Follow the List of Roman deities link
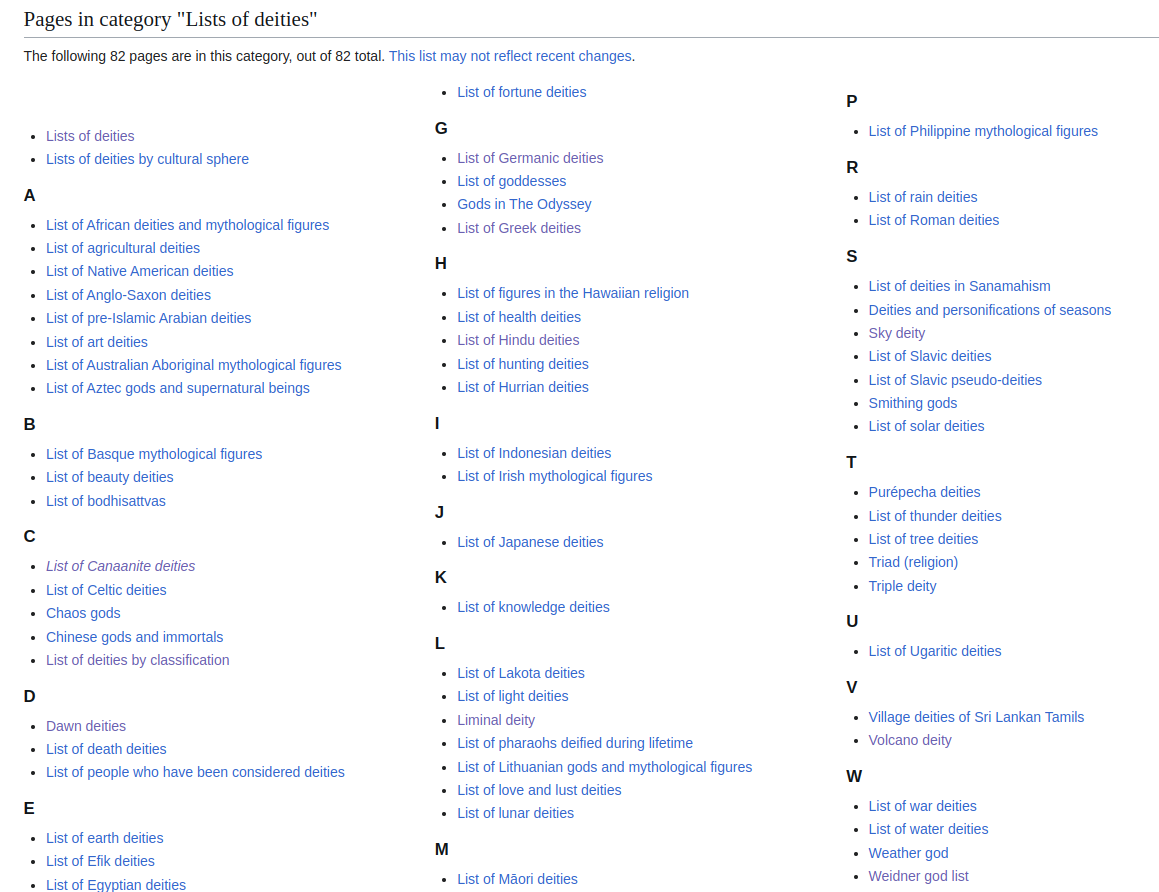The width and height of the screenshot is (1159, 892). tap(933, 219)
